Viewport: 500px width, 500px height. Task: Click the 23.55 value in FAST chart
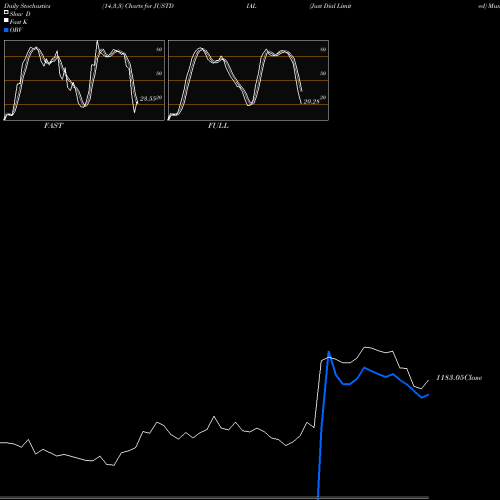(x=148, y=99)
